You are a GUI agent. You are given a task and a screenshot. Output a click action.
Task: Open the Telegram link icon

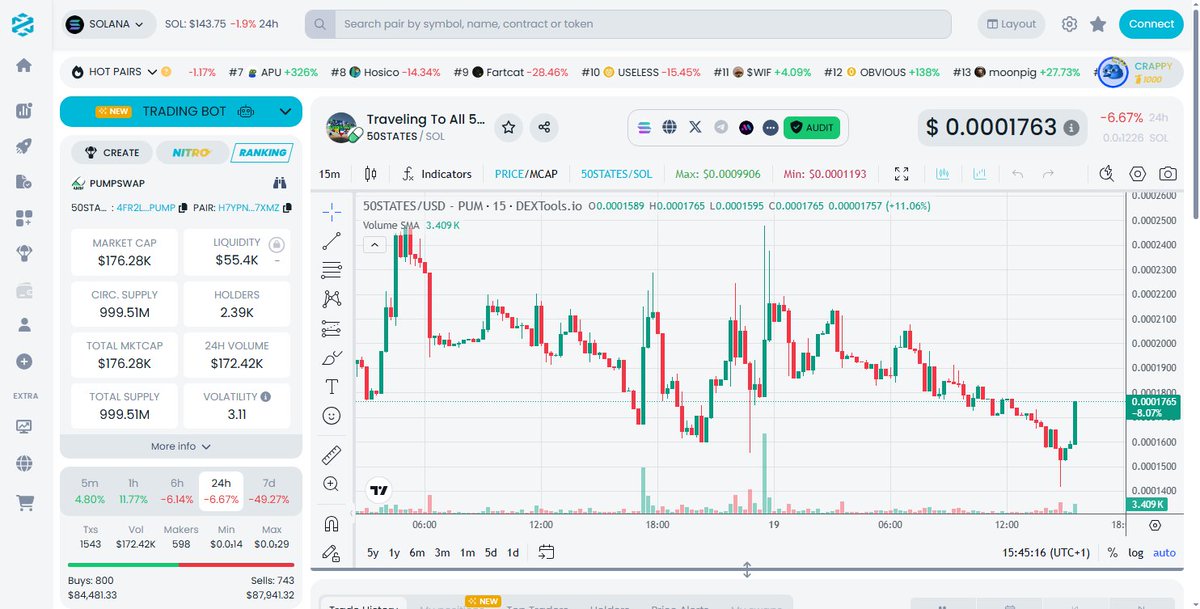(721, 127)
